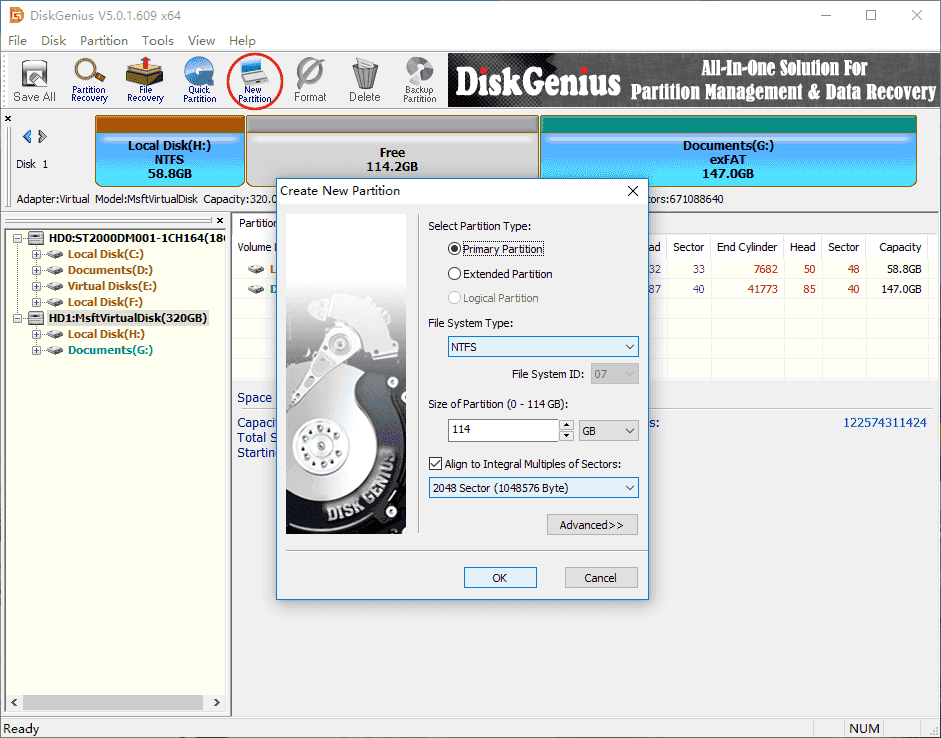Open the File System ID dropdown
This screenshot has width=941, height=738.
pyautogui.click(x=615, y=374)
